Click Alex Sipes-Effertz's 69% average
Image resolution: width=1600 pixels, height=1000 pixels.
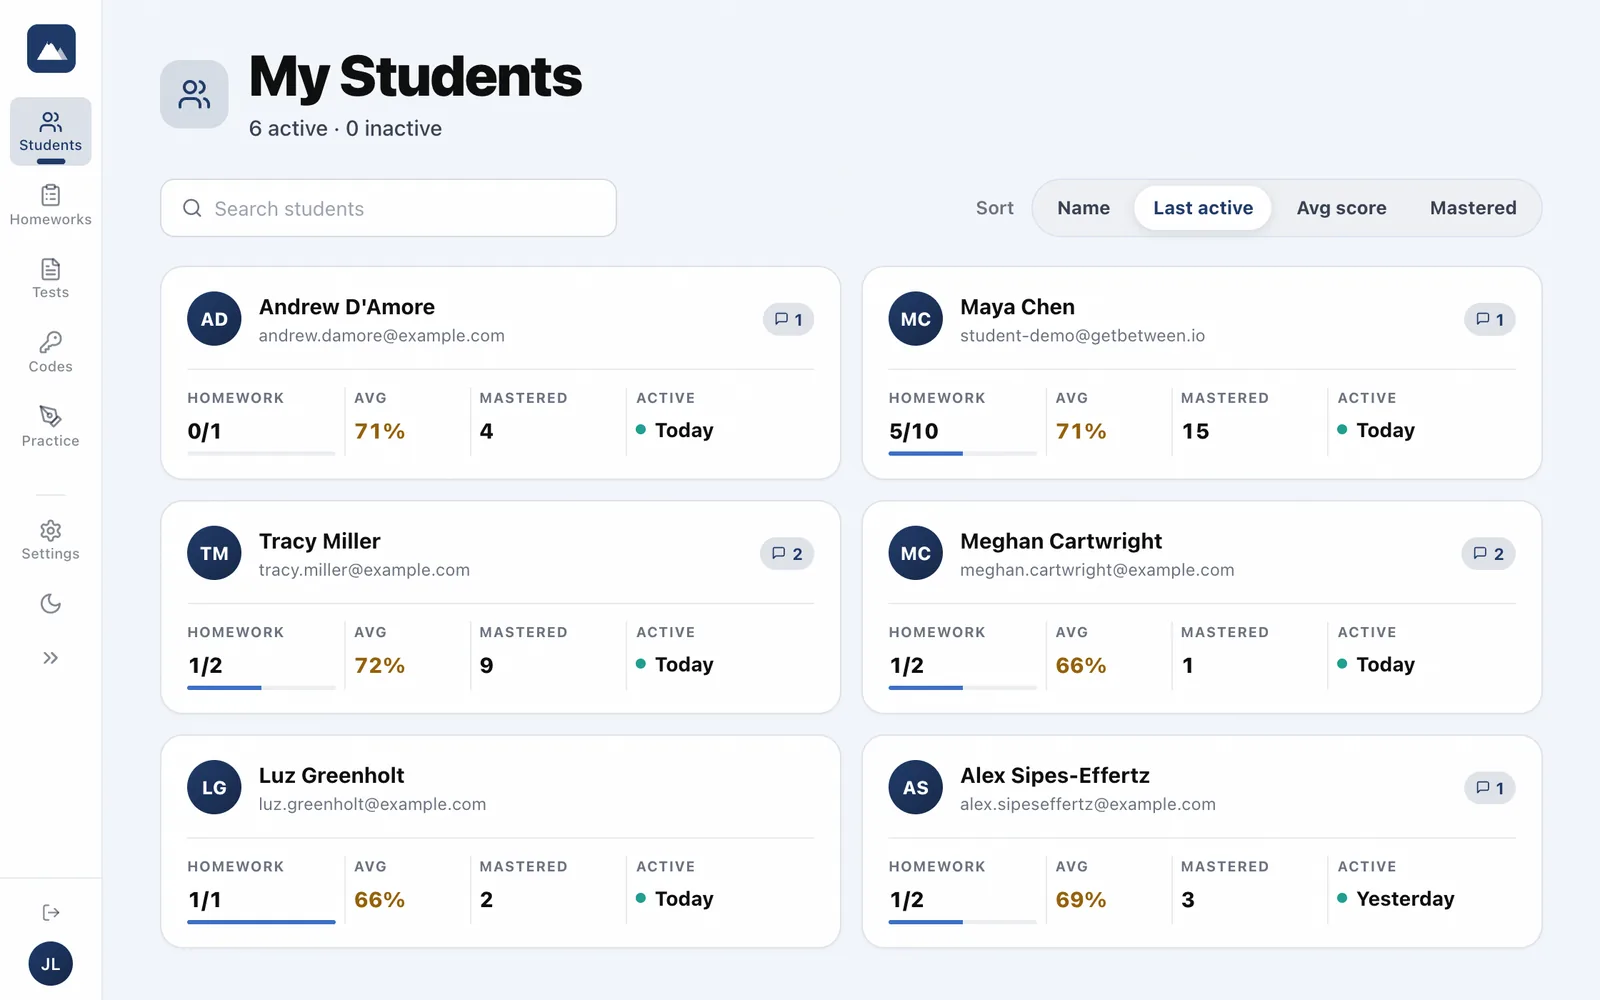[1081, 900]
